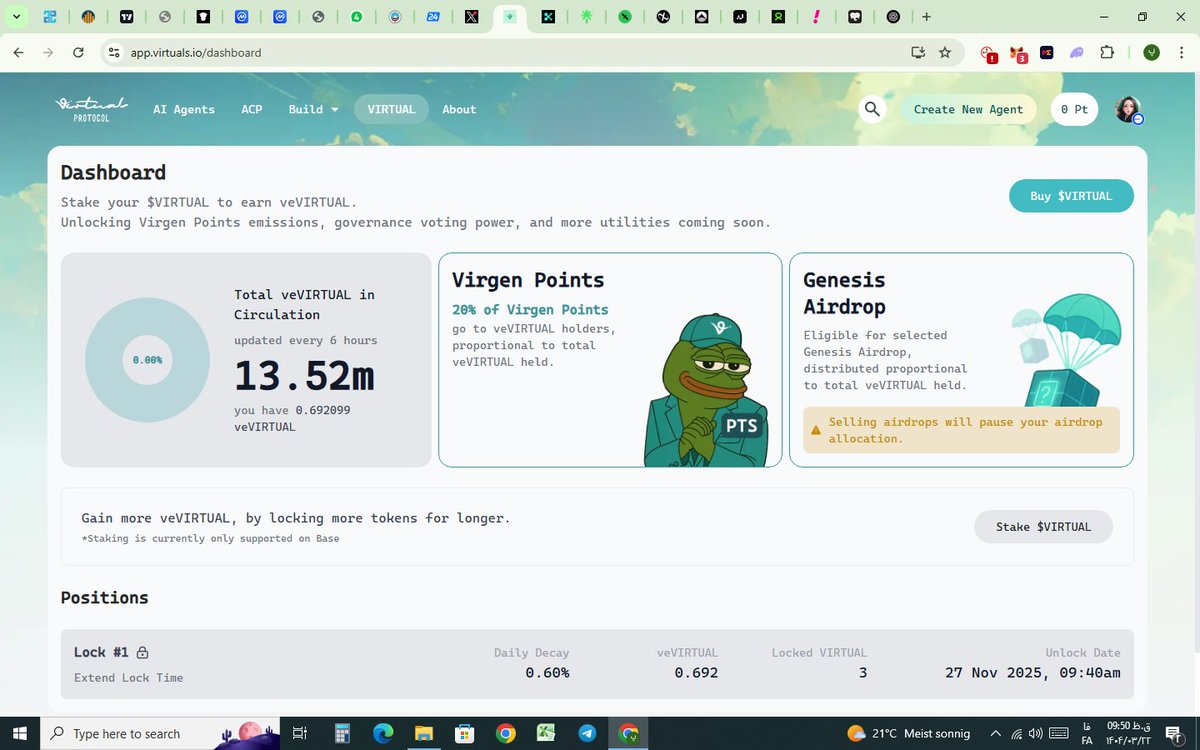Open the user profile avatar

pyautogui.click(x=1128, y=110)
